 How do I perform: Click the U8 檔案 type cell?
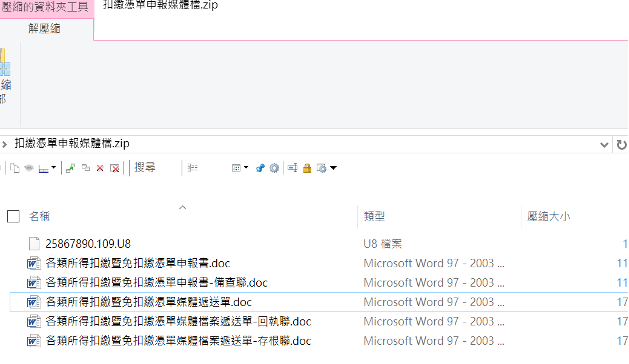tap(382, 244)
